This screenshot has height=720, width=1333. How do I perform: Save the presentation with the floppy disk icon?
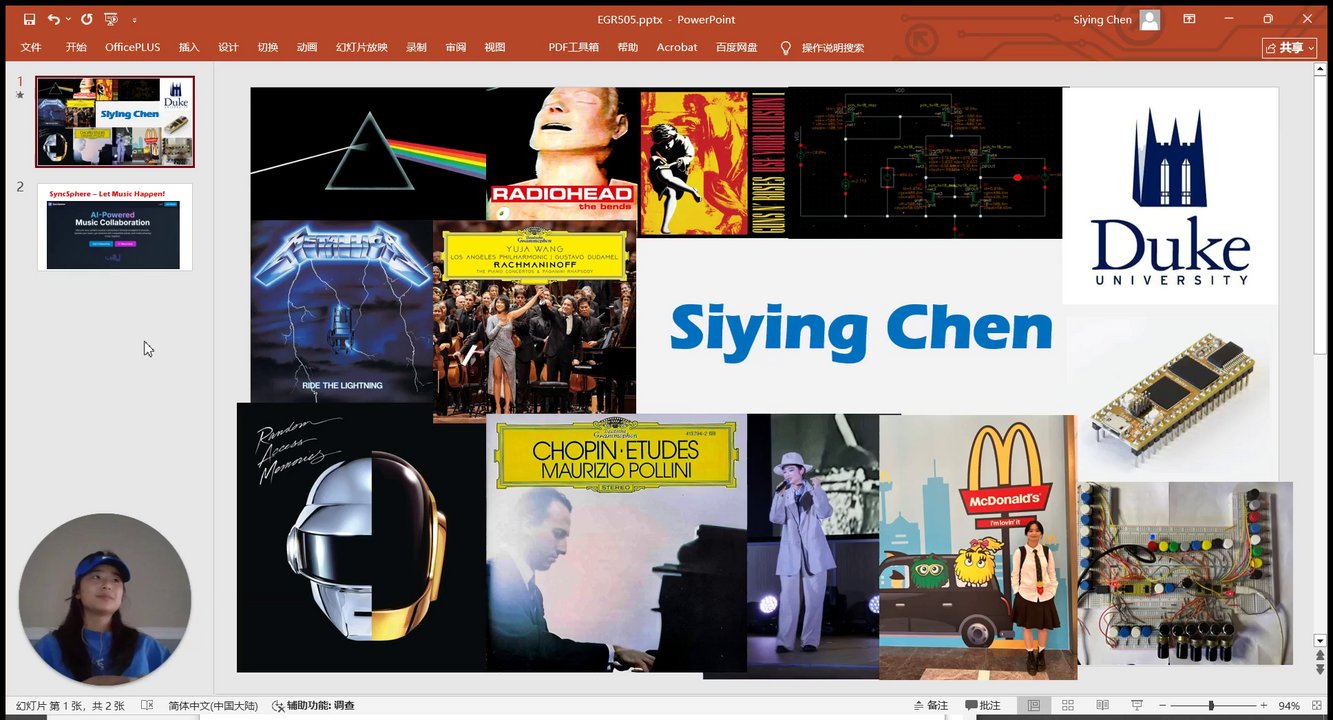(x=29, y=19)
